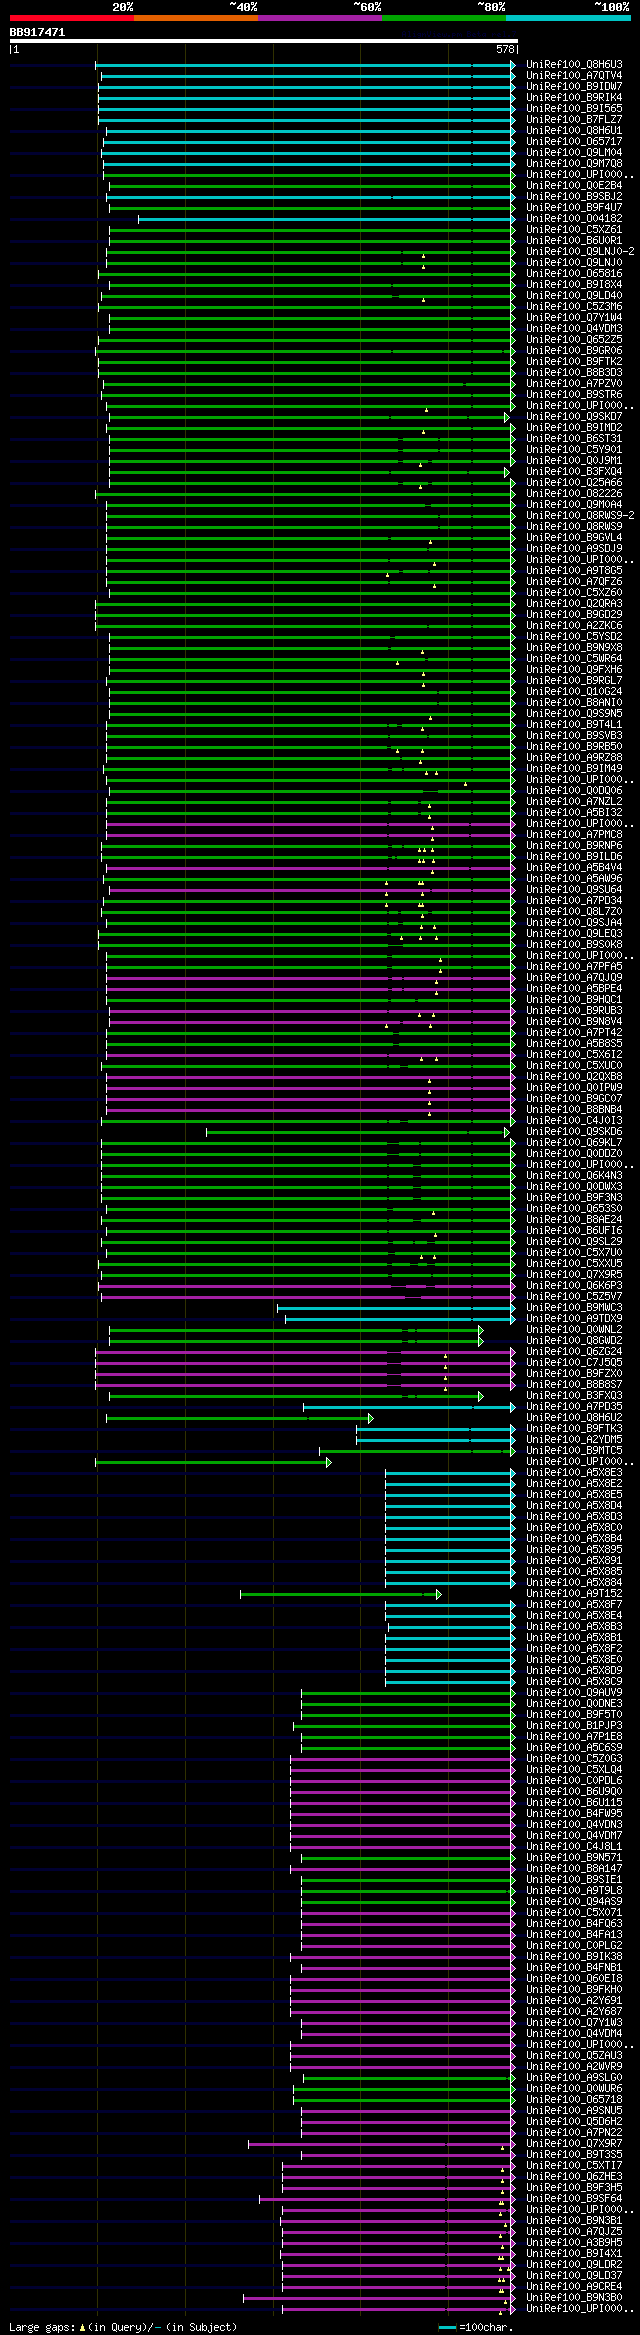Click hit label UniRef100_O82226
The image size is (640, 2335).
point(574,493)
